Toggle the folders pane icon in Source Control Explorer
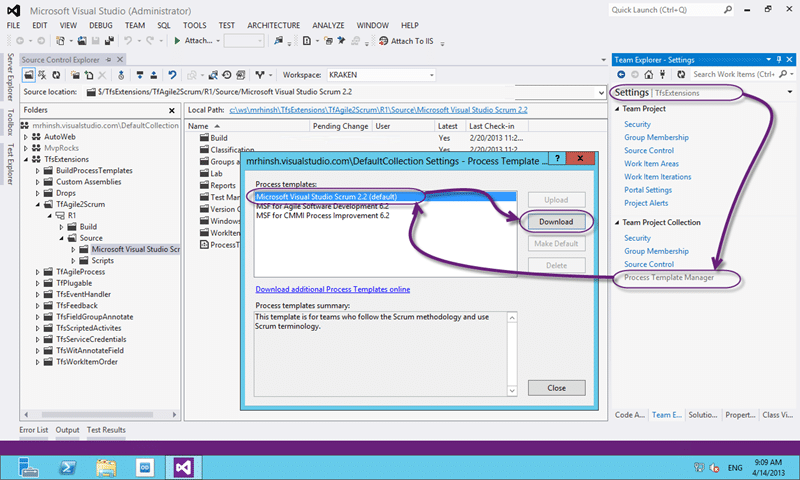800x480 pixels. 29,75
